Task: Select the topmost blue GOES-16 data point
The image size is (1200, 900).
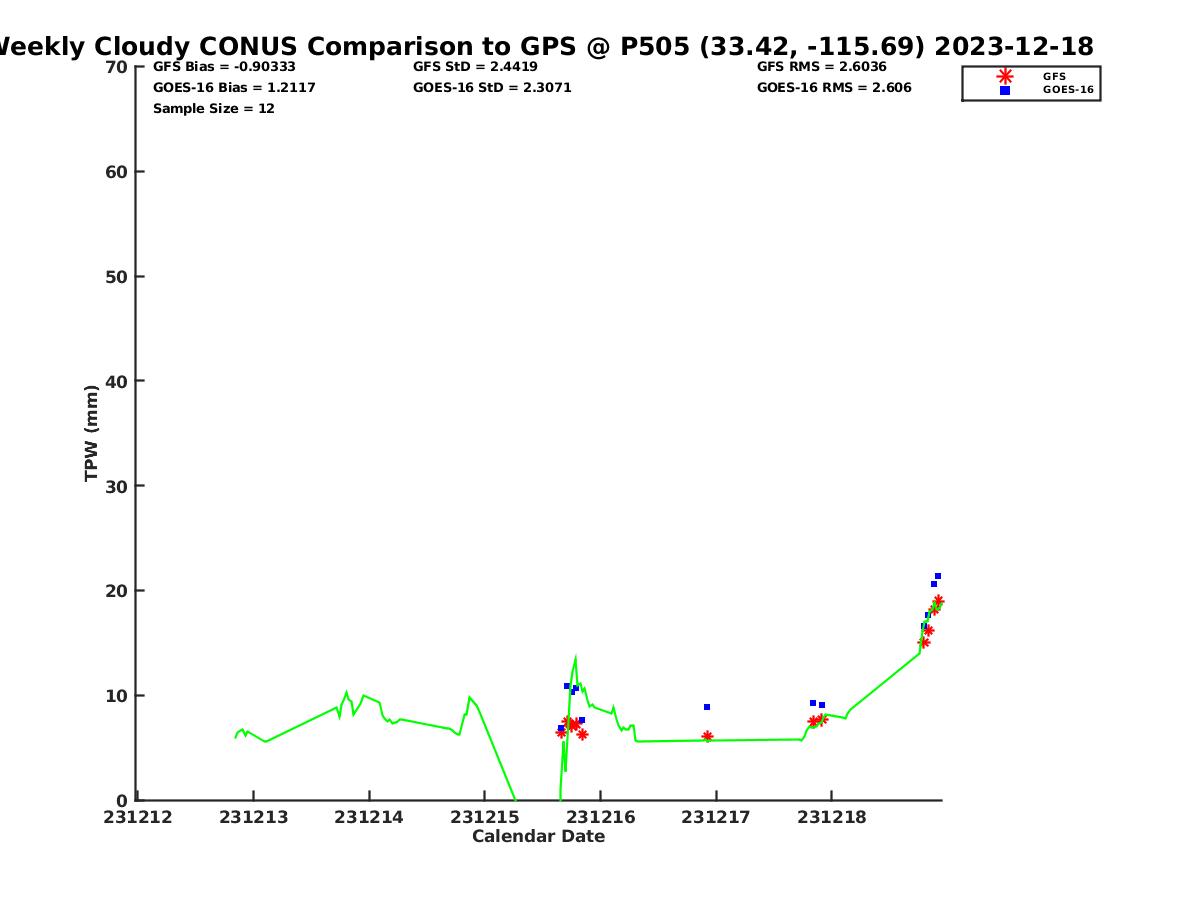Action: click(938, 576)
